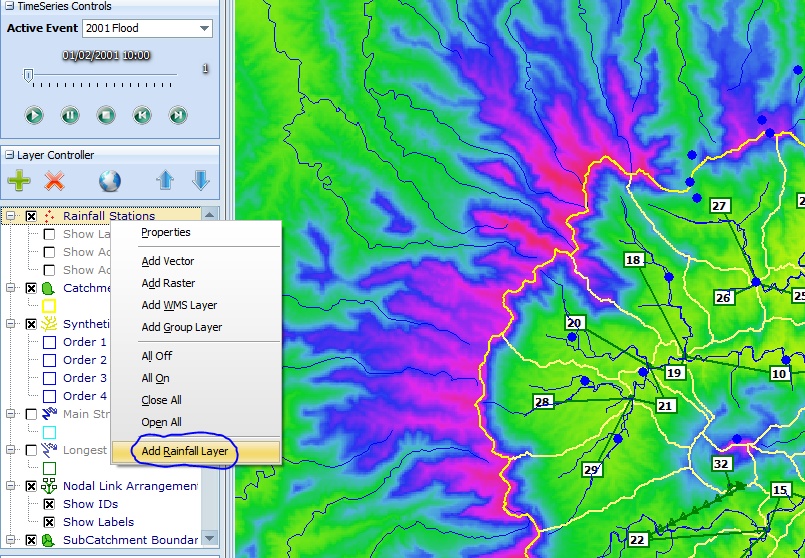
Task: Pause the time series animation
Action: pyautogui.click(x=70, y=115)
